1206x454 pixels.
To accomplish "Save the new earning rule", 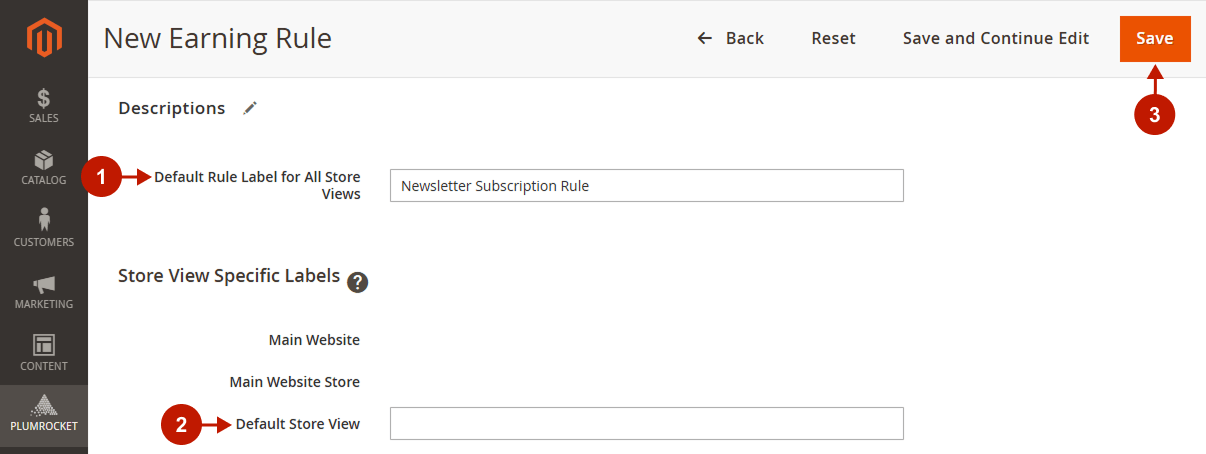I will click(1154, 39).
